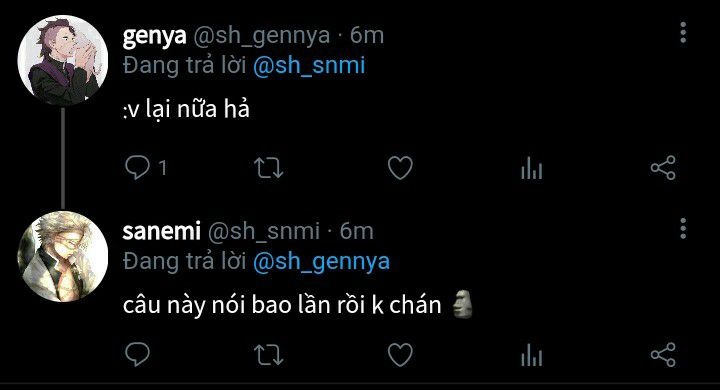
Task: Open sanemi's display name
Action: point(162,231)
